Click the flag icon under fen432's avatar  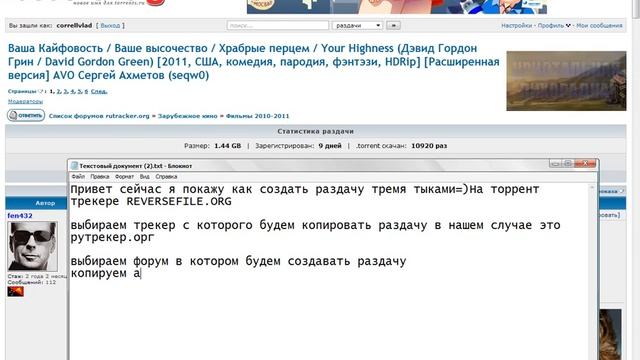tap(16, 291)
